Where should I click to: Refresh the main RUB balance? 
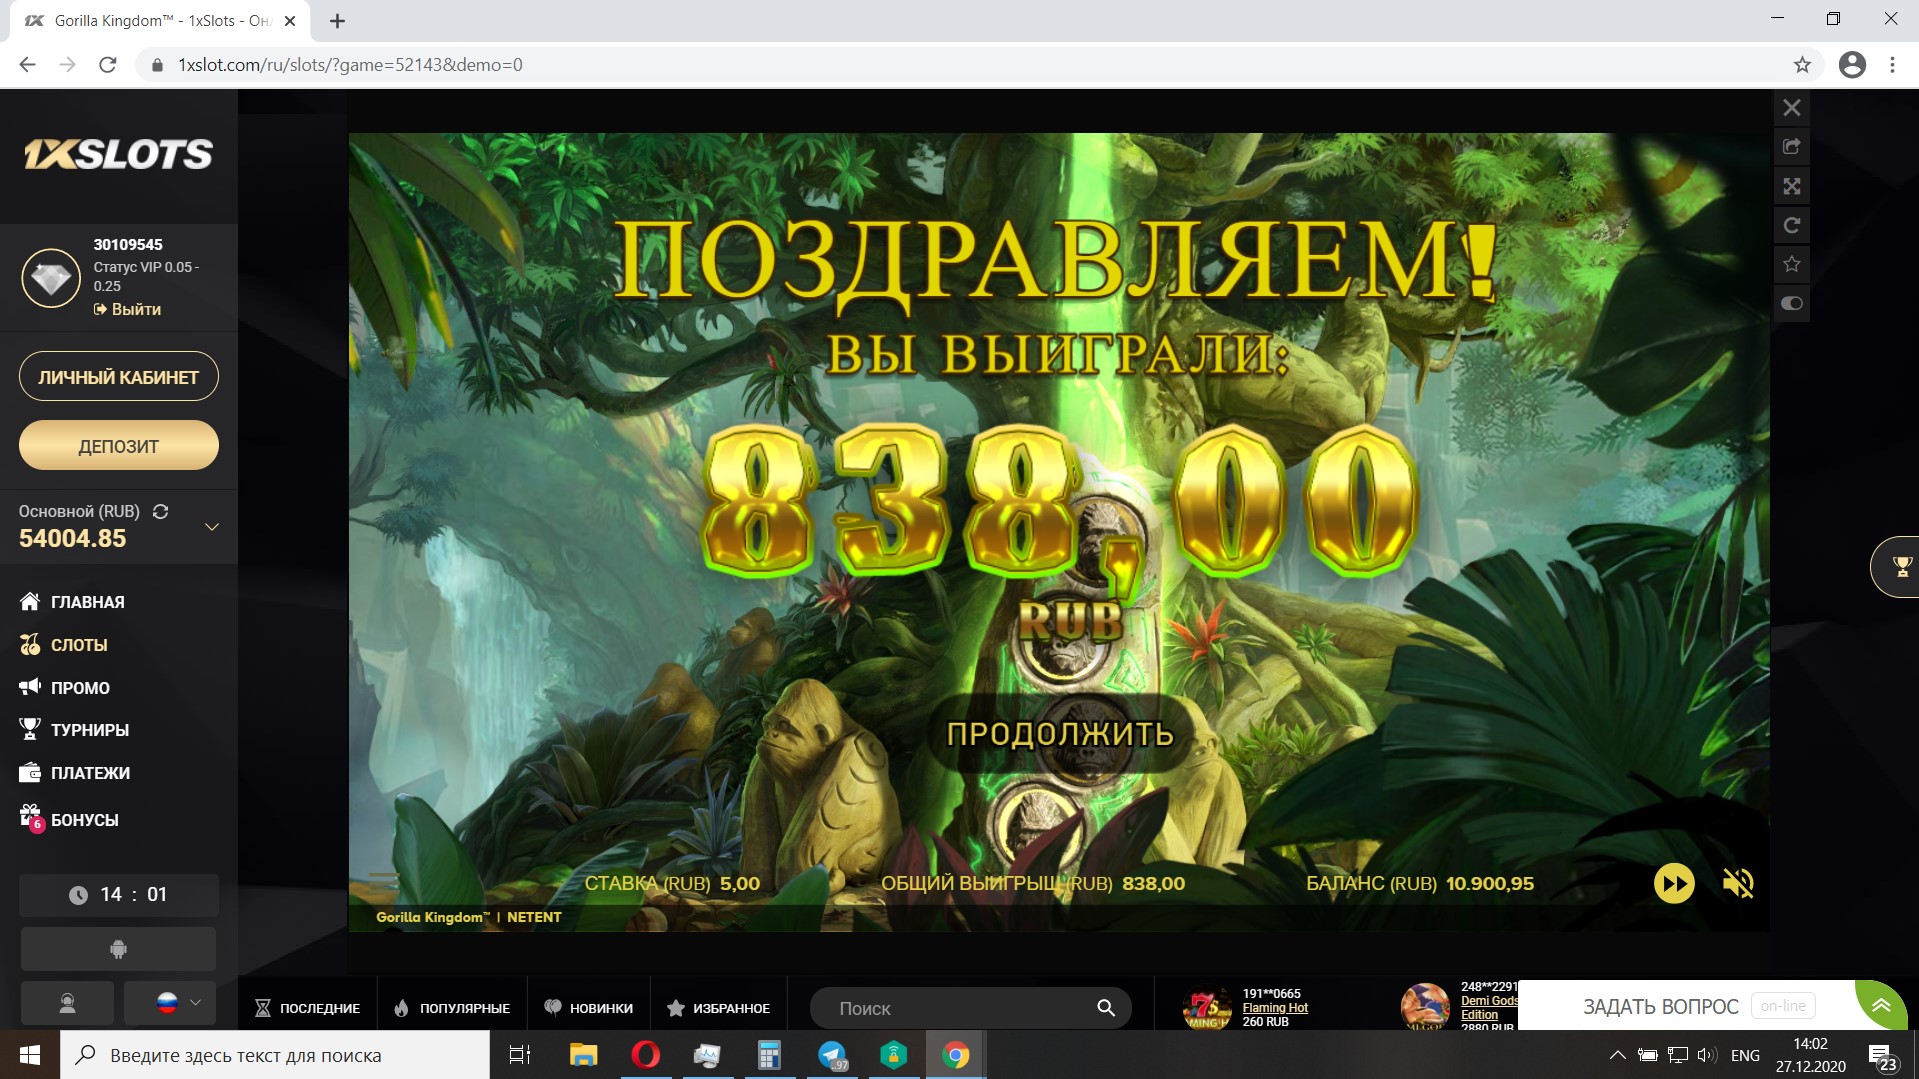160,511
